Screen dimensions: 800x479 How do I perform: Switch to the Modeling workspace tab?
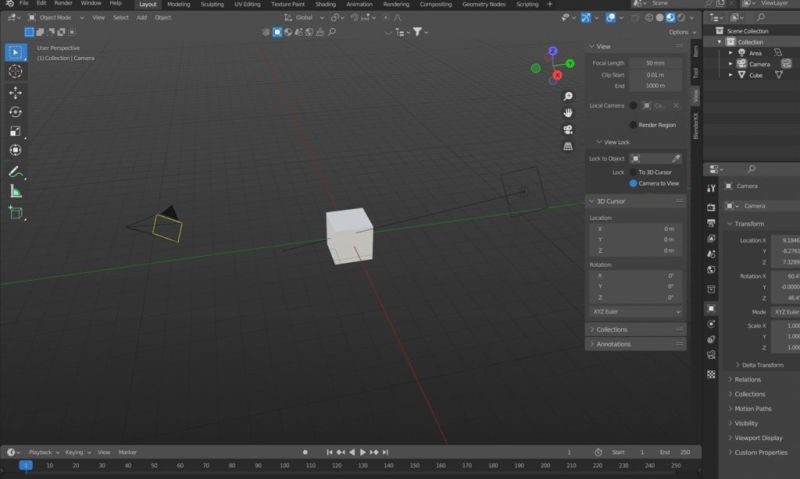(x=179, y=4)
